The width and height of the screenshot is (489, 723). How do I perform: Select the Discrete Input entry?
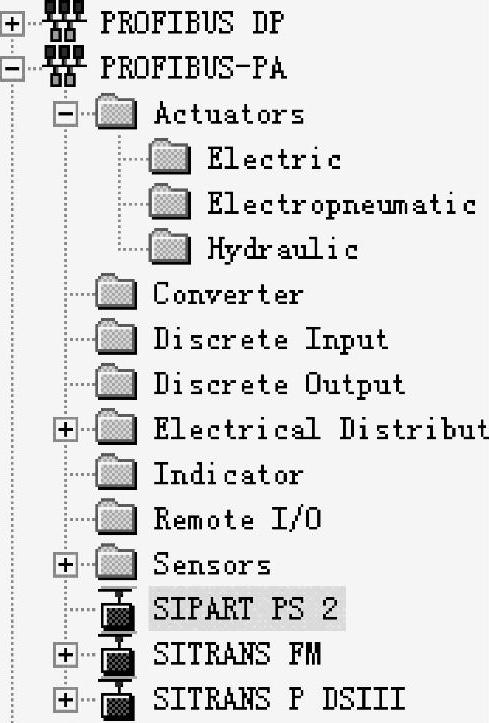[271, 340]
